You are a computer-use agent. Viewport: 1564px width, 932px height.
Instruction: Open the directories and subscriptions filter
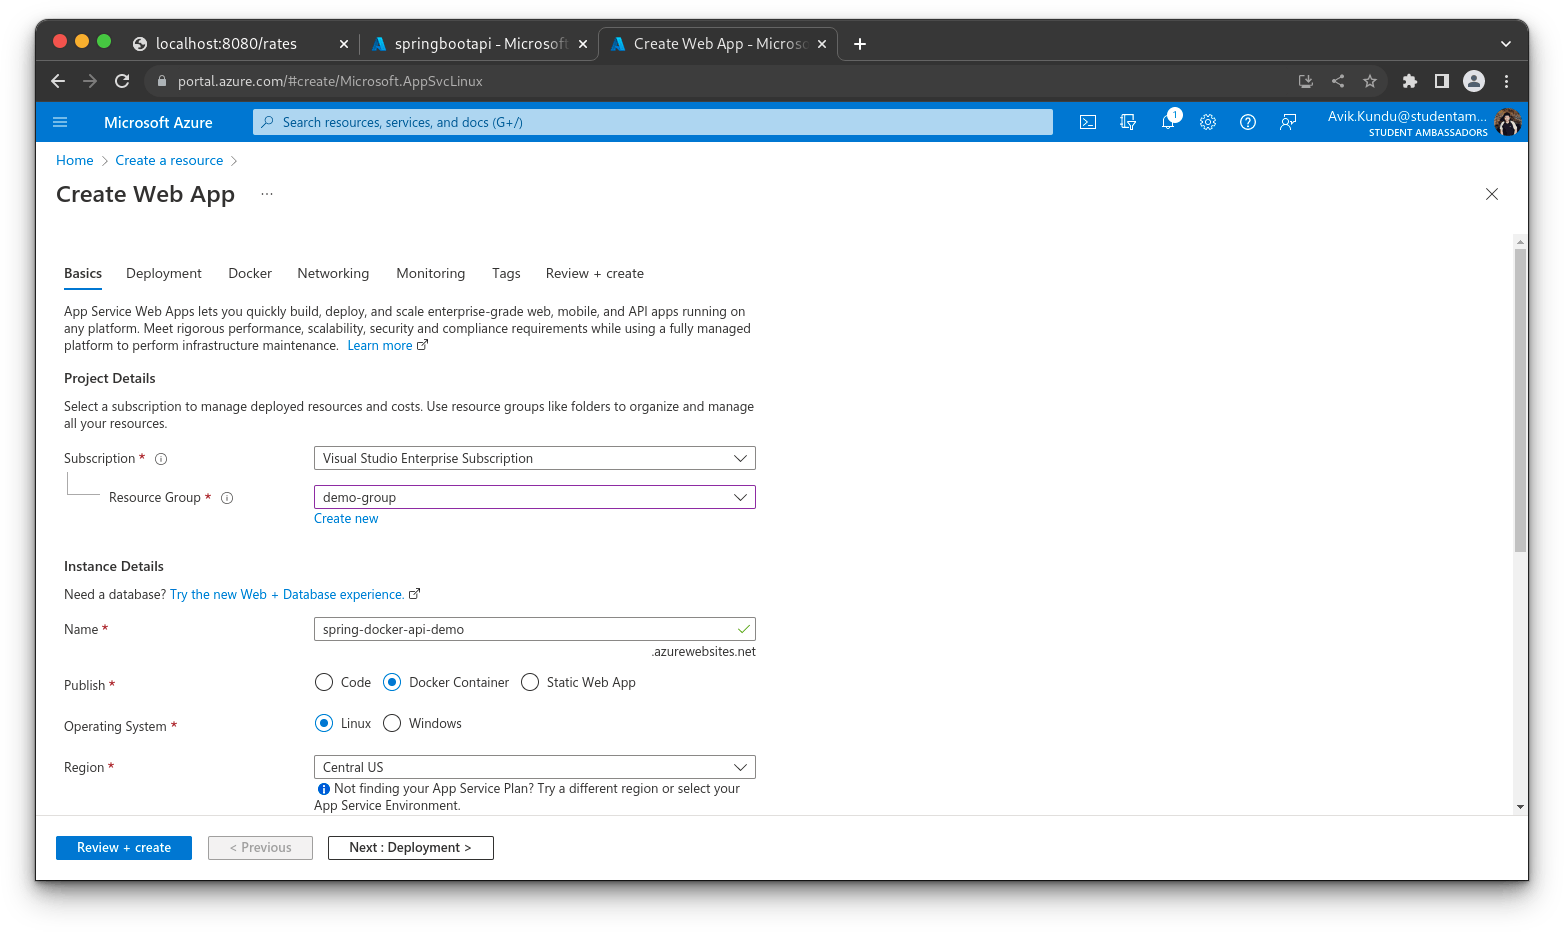click(1128, 122)
